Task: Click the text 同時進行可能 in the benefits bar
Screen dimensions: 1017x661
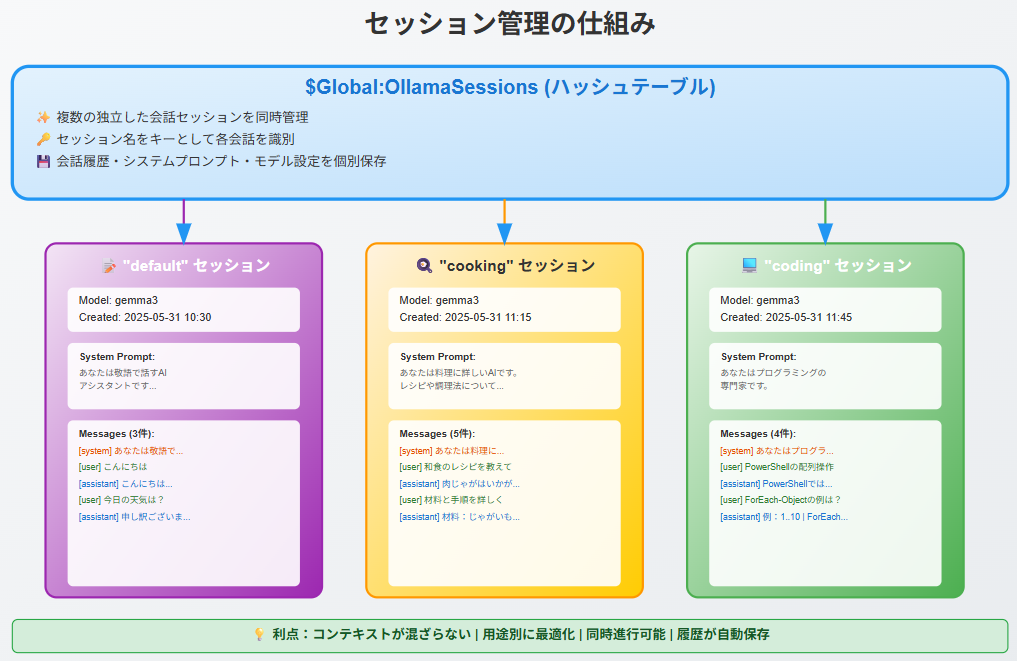Action: 626,634
